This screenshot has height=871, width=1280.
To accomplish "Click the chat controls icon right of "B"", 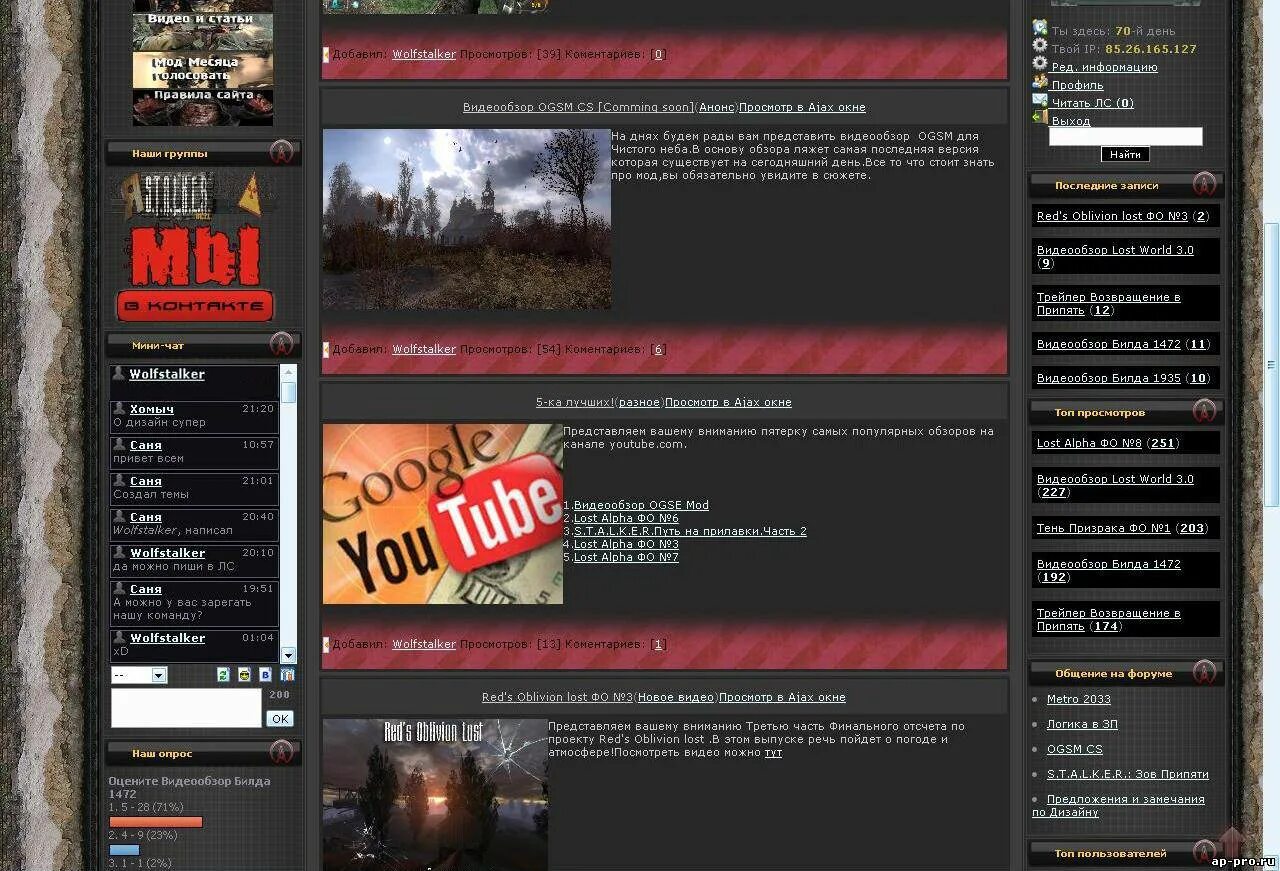I will tap(288, 675).
